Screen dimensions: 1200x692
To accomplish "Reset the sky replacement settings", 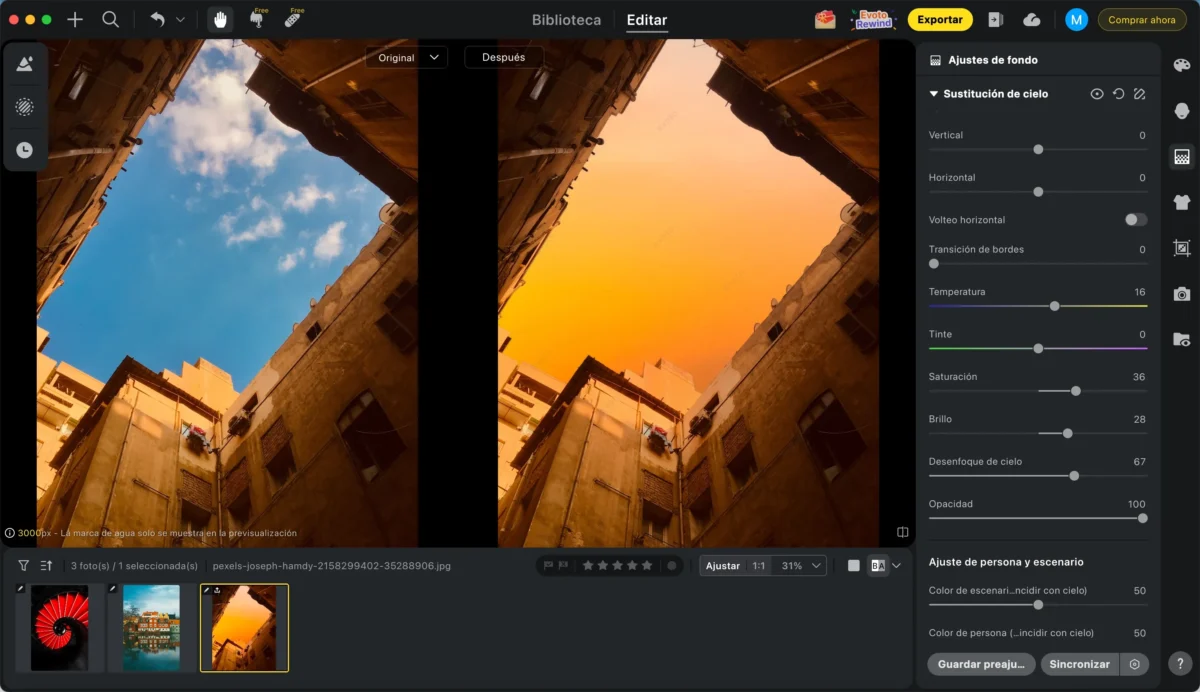I will click(x=1118, y=94).
